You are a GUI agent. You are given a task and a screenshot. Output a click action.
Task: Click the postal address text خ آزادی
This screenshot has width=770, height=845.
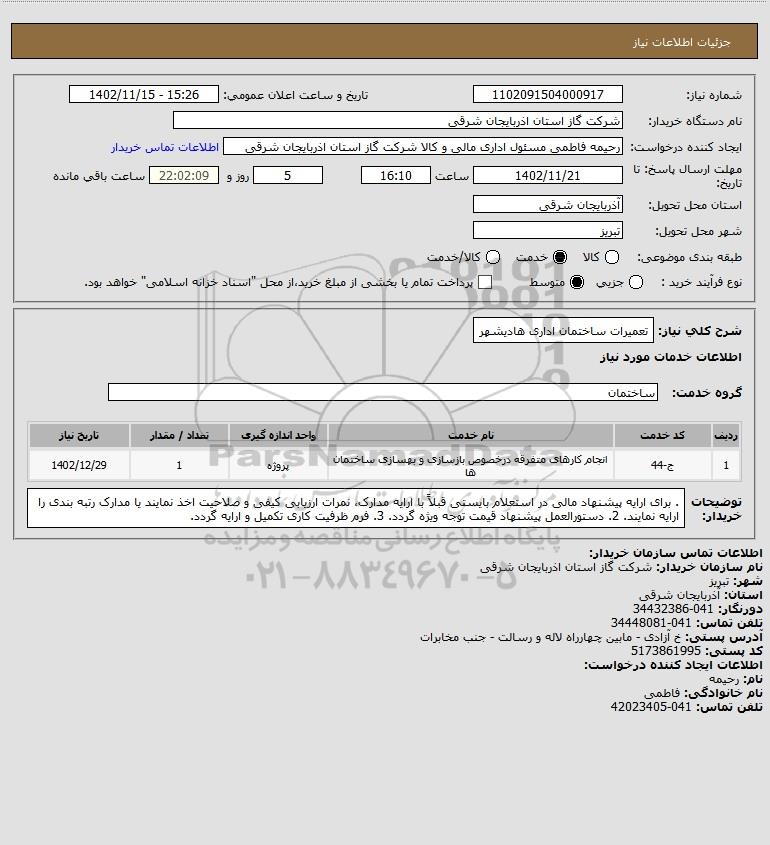click(551, 637)
